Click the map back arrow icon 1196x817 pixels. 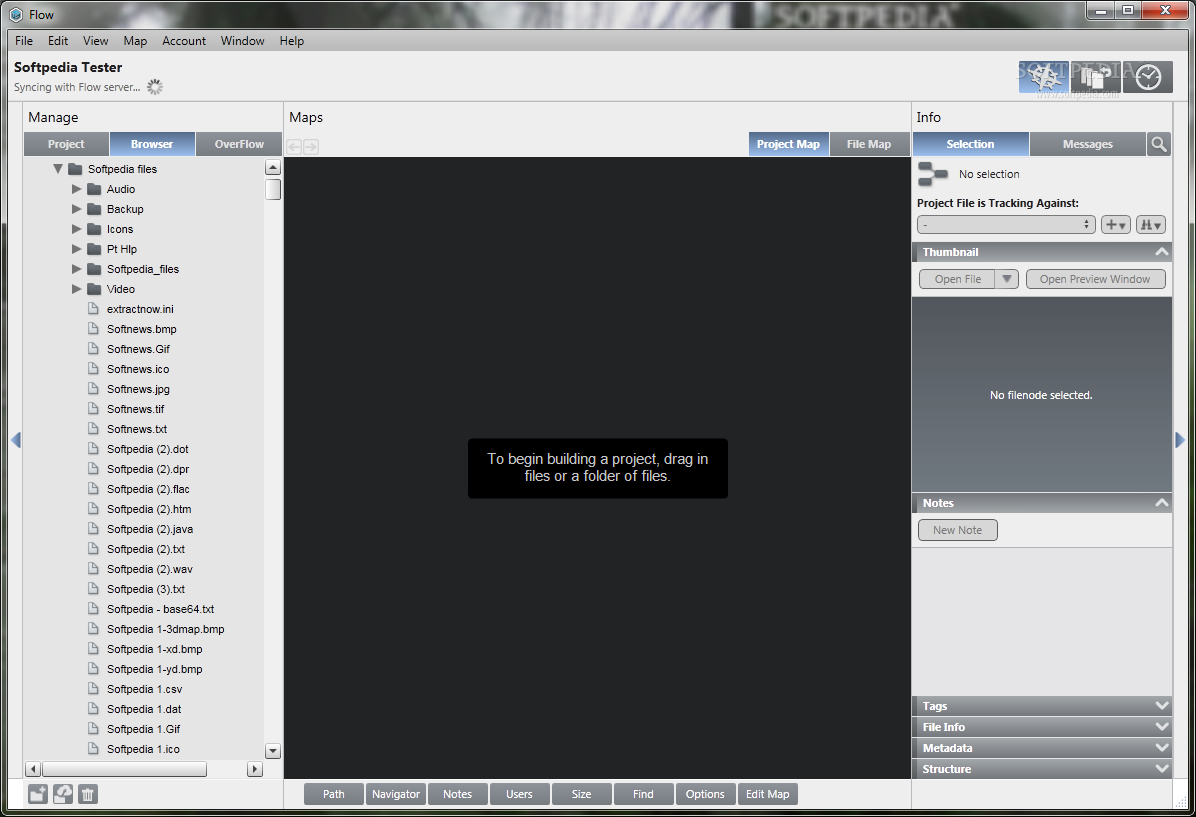point(294,146)
